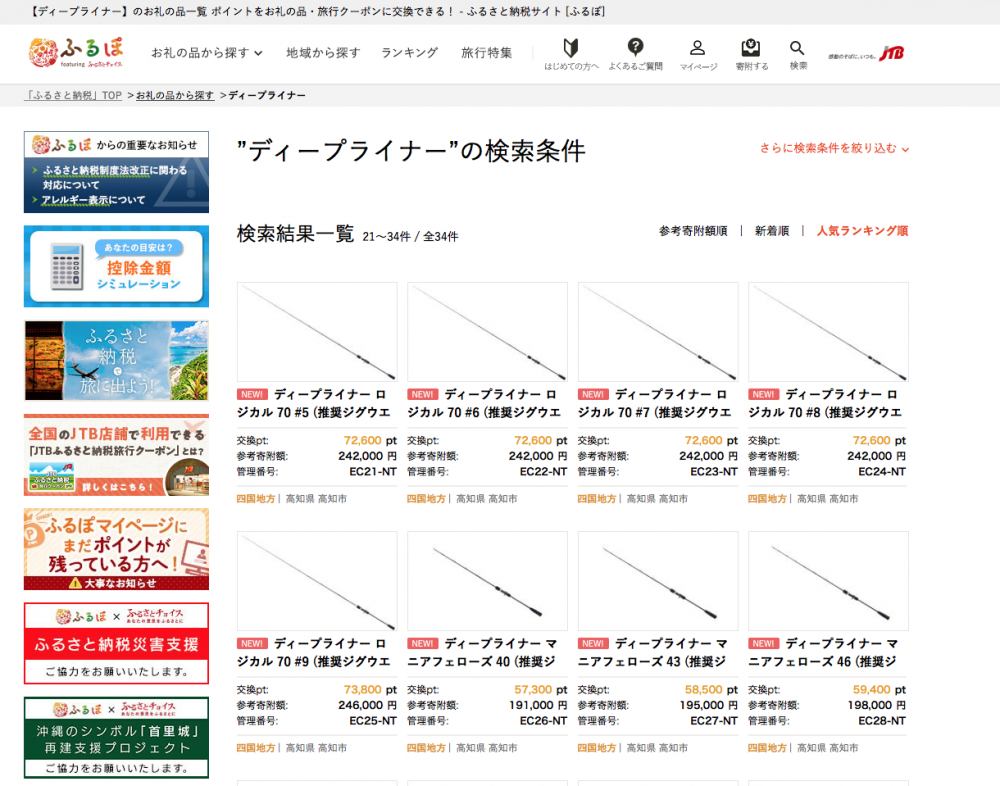Screen dimensions: 1000x786
Task: Open the 地域から探す menu item
Action: pos(323,53)
